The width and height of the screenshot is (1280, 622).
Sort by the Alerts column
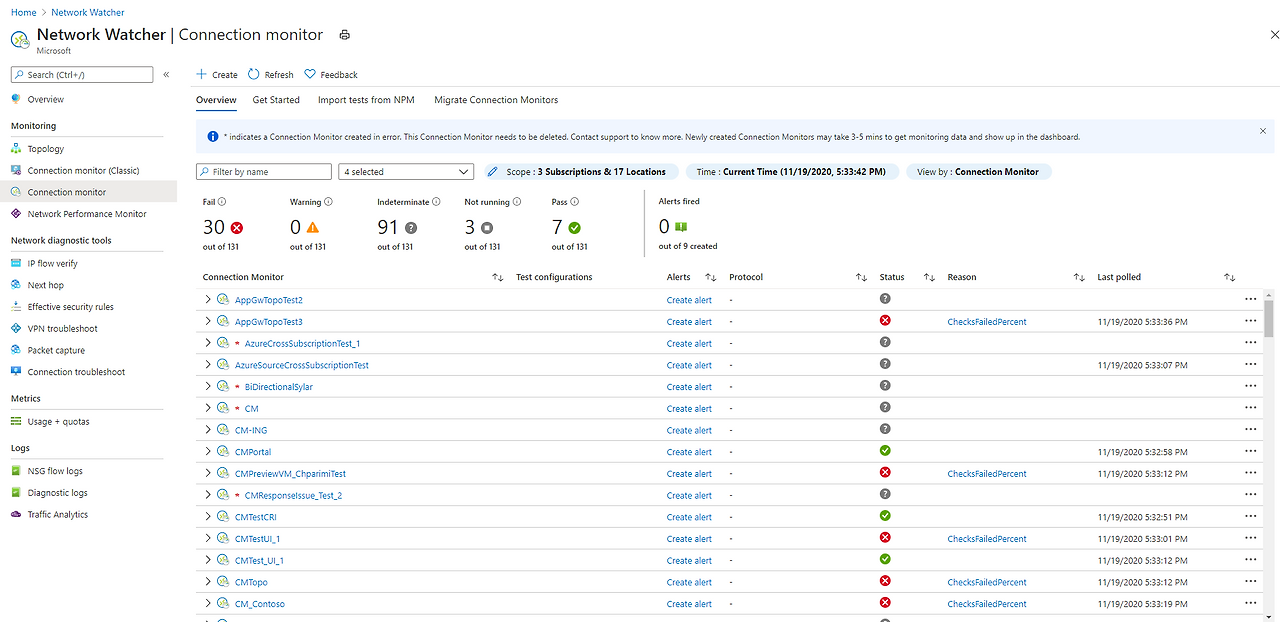pos(711,277)
